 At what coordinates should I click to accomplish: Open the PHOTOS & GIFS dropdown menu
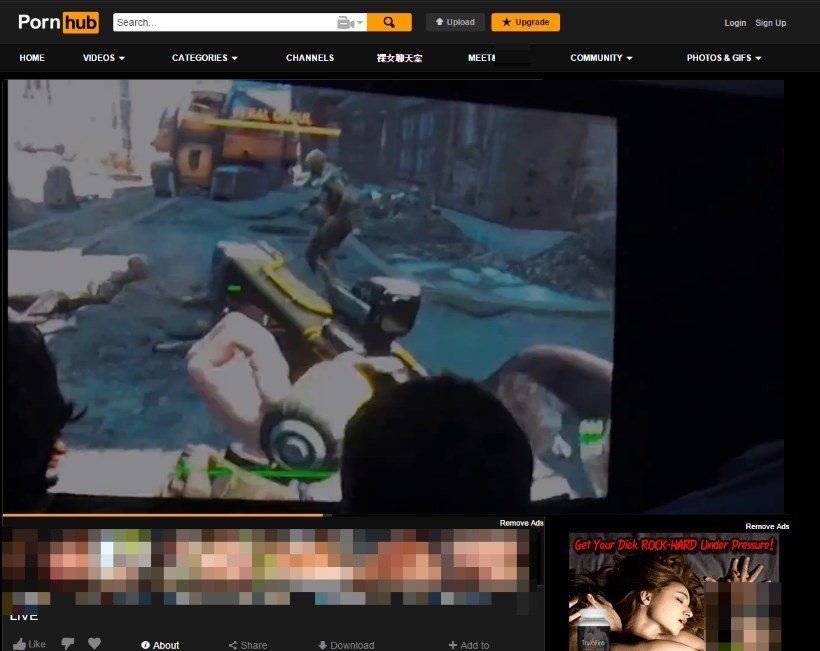point(724,58)
